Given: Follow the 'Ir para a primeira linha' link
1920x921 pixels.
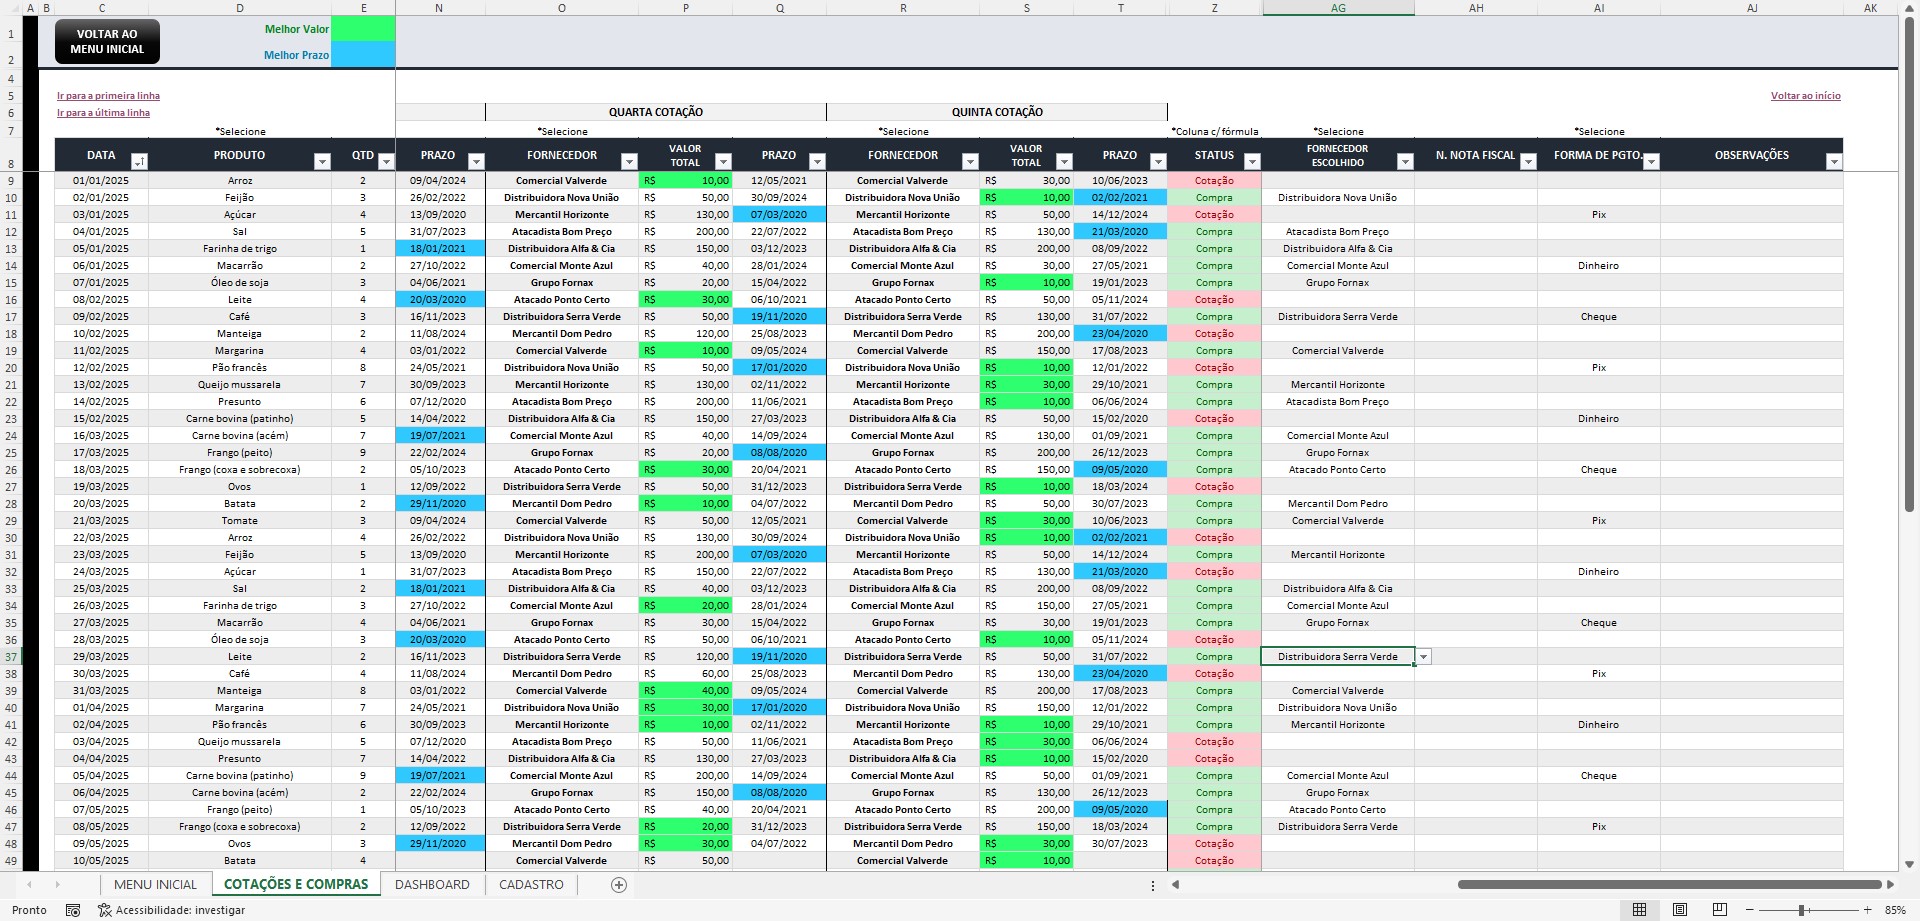Looking at the screenshot, I should [x=108, y=96].
